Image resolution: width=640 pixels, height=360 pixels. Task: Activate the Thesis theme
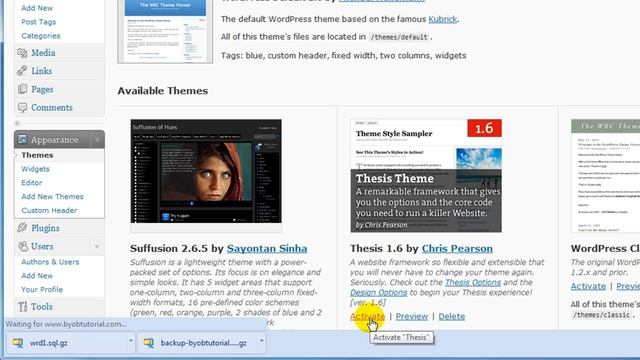coord(367,316)
